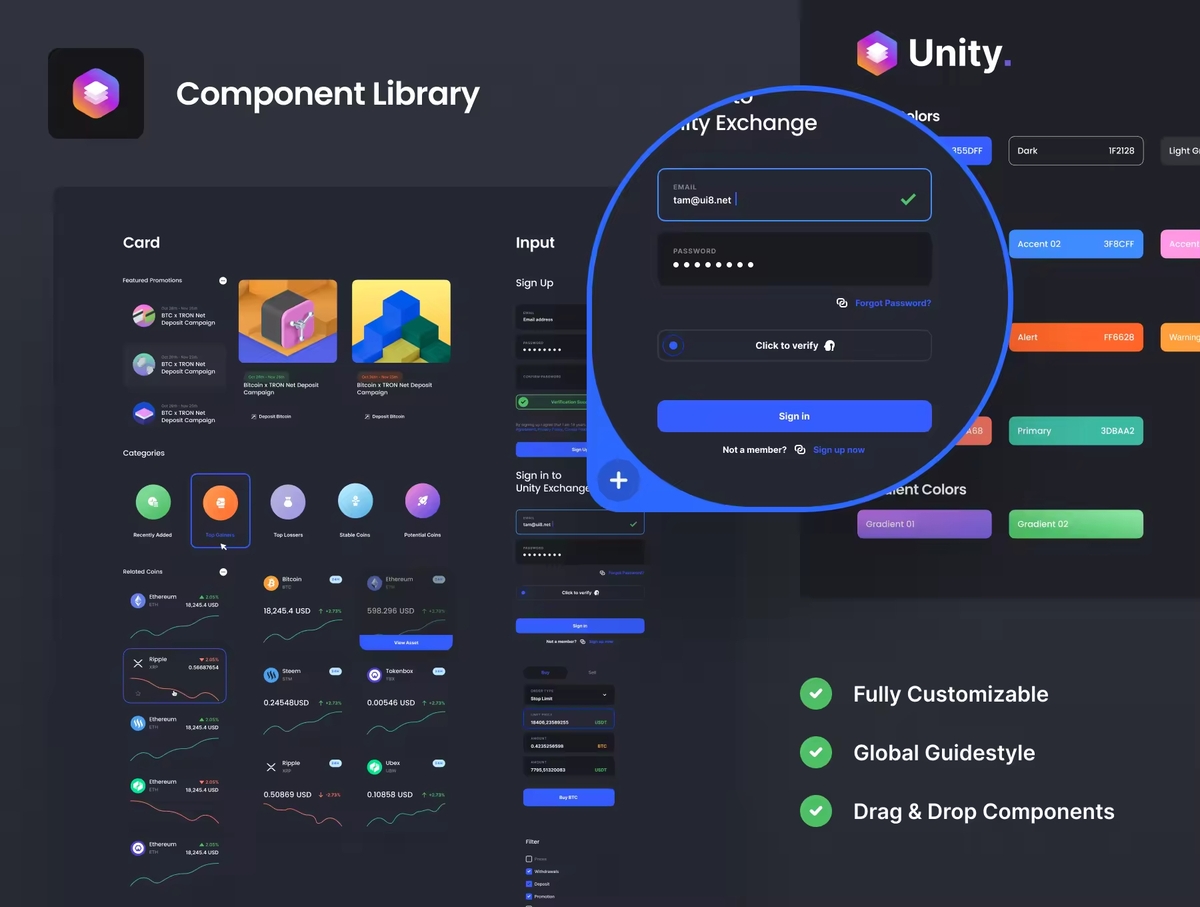Click the Top Losers money bag icon
The image size is (1200, 907).
(x=288, y=502)
